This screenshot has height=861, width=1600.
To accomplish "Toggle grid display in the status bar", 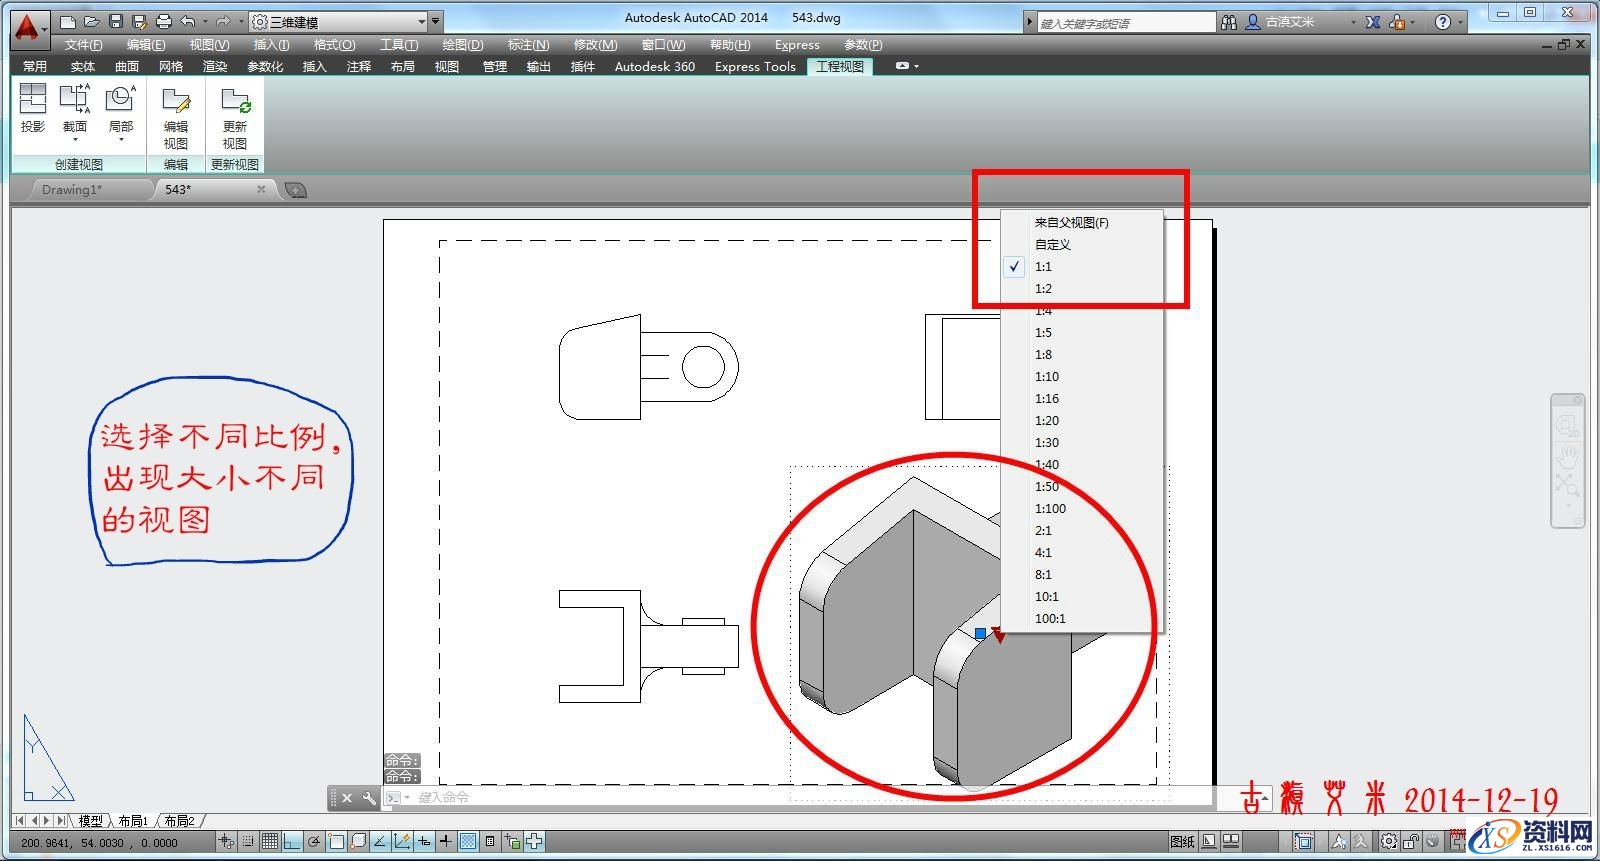I will (269, 842).
